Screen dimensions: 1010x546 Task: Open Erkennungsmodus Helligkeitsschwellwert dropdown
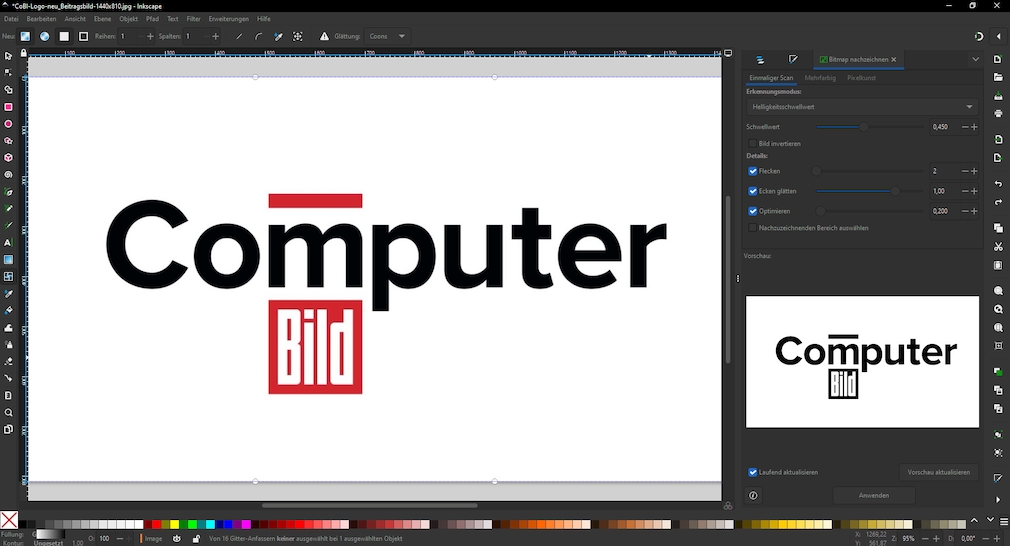(x=862, y=107)
